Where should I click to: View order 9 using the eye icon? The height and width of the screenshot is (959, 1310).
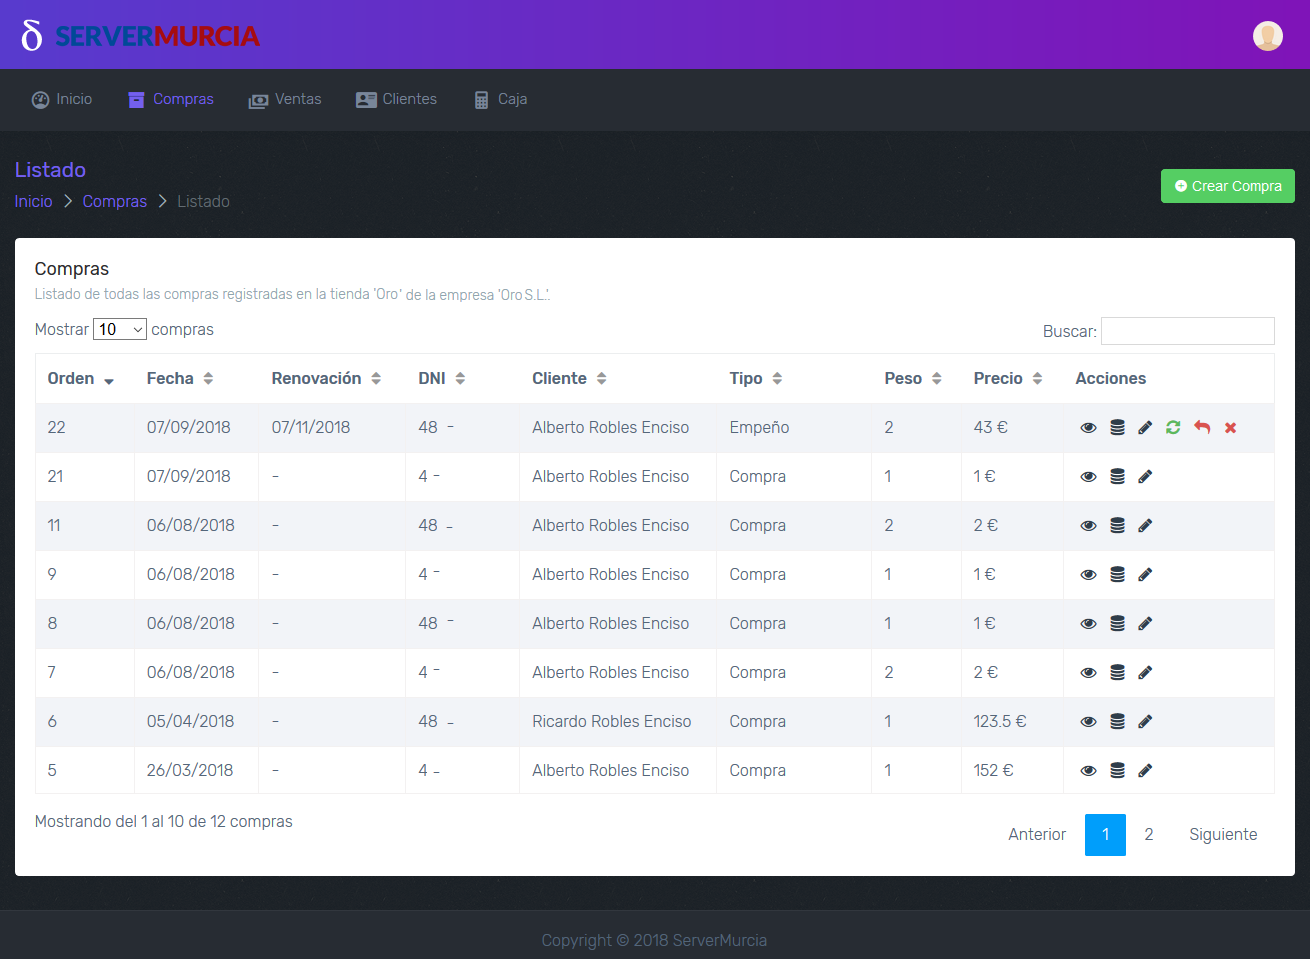click(x=1088, y=575)
